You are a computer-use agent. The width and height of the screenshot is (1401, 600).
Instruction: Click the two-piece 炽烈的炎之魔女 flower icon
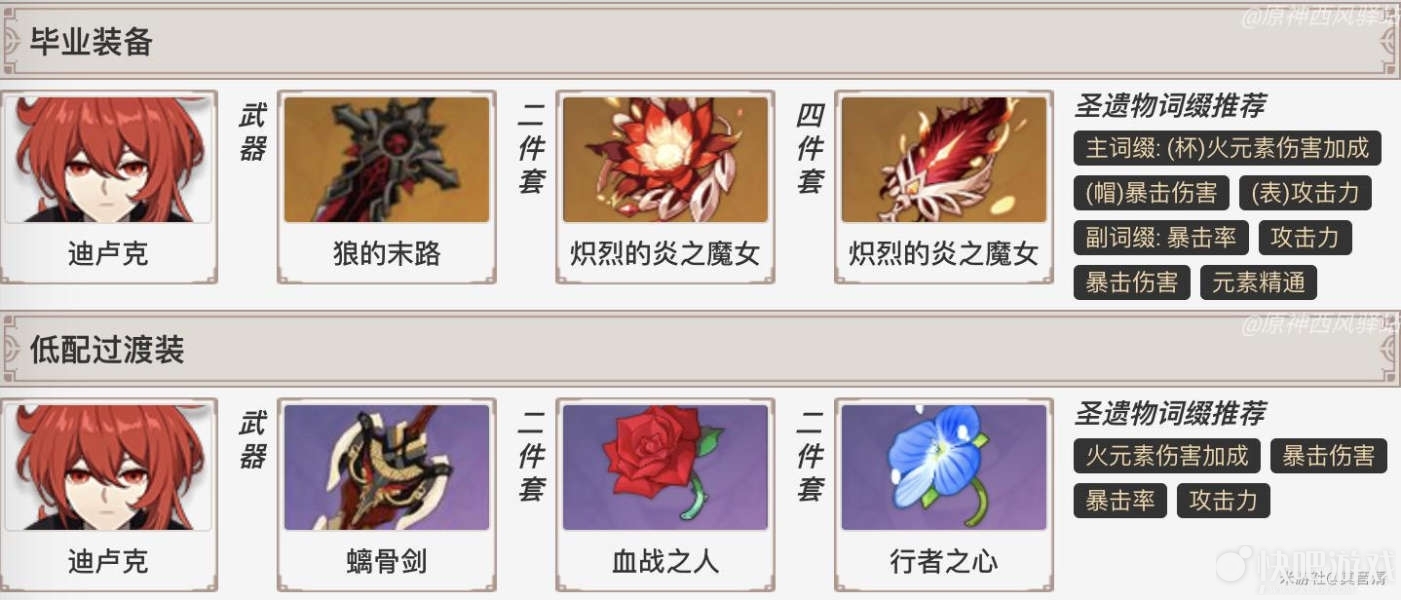665,160
